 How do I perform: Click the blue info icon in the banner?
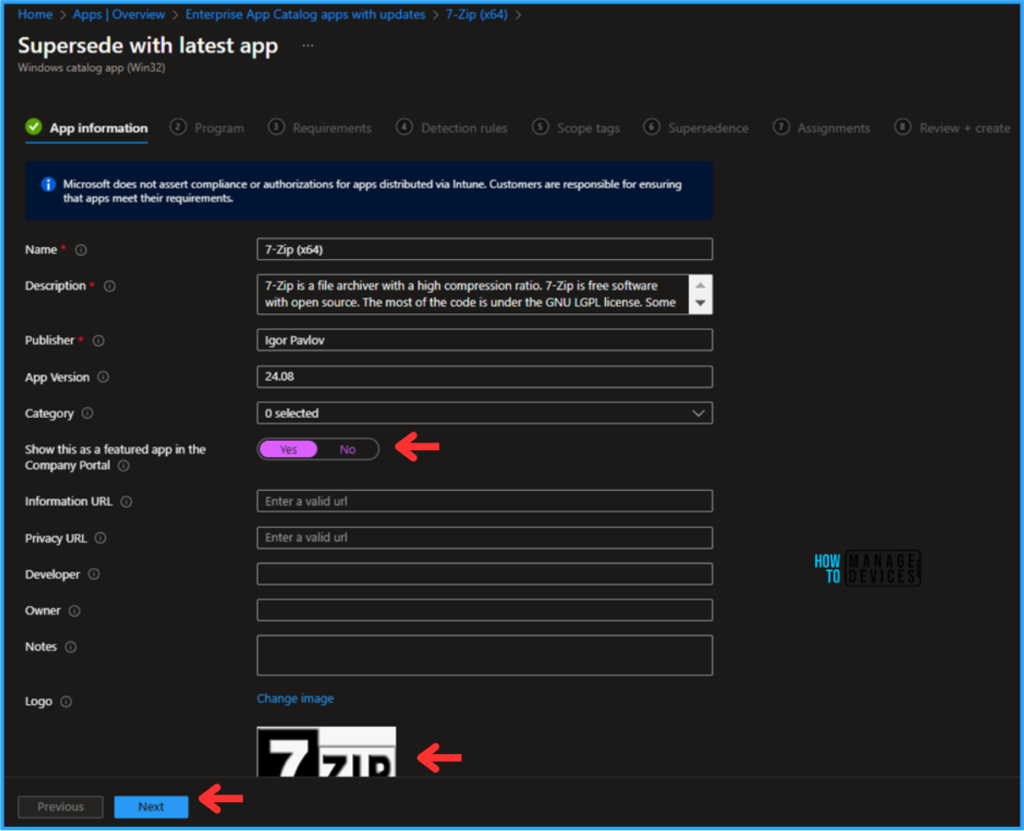pos(48,185)
